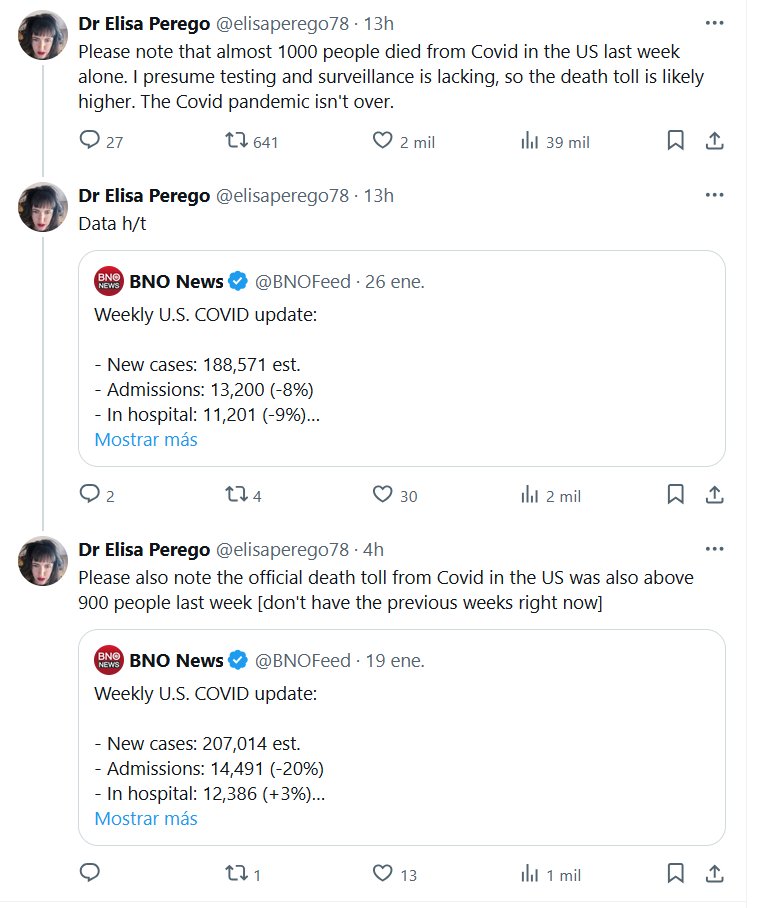Like the 'Data h/t' tweet with 30 likes
The height and width of the screenshot is (908, 768).
coord(382,495)
